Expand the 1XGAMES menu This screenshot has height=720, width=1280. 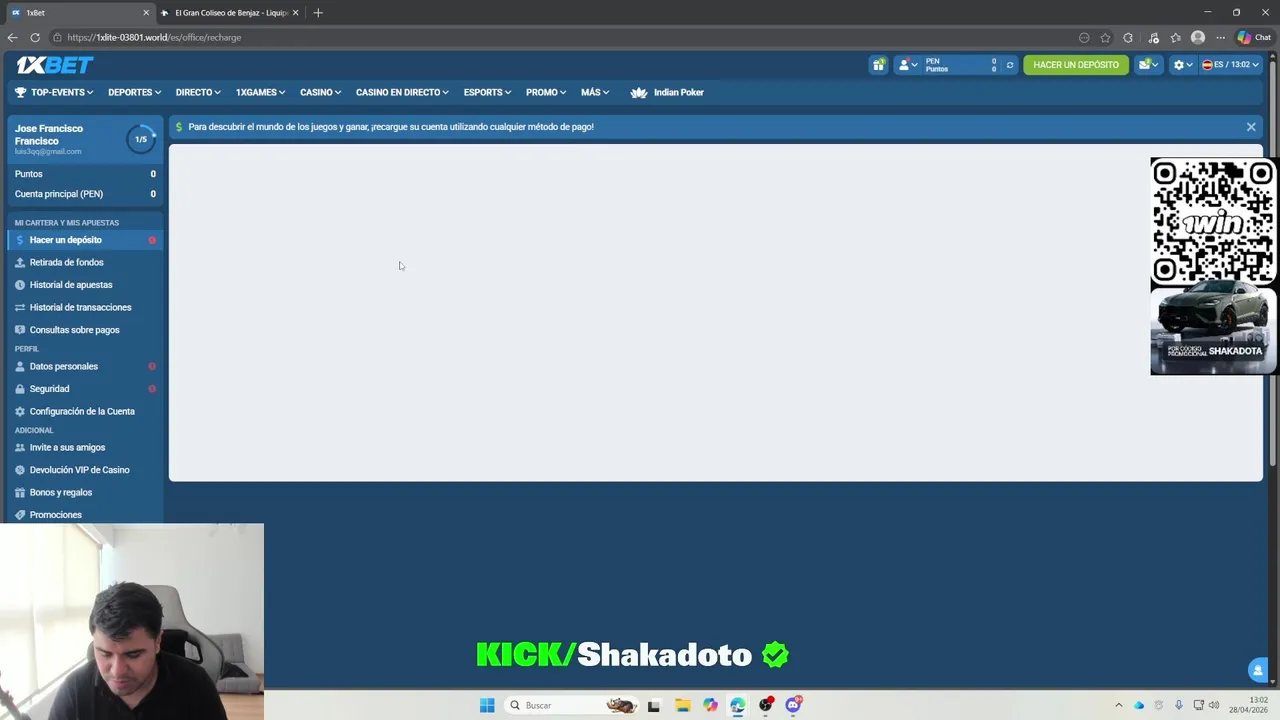[260, 92]
